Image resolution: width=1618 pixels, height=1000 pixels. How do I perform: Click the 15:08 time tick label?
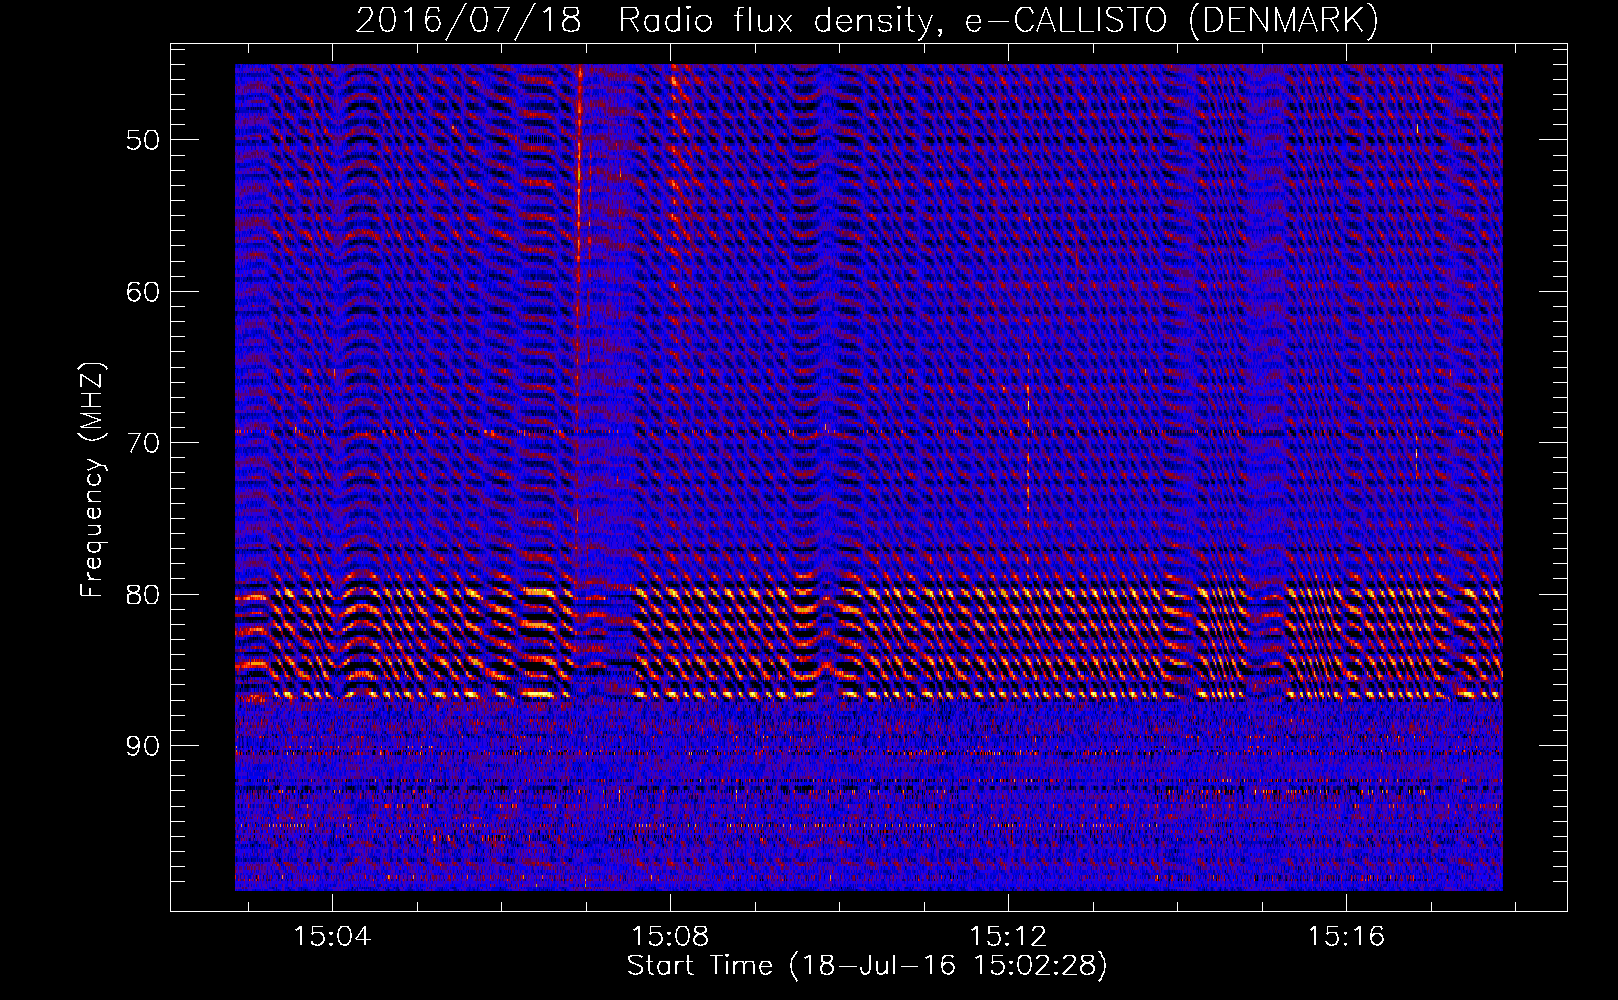pos(670,936)
